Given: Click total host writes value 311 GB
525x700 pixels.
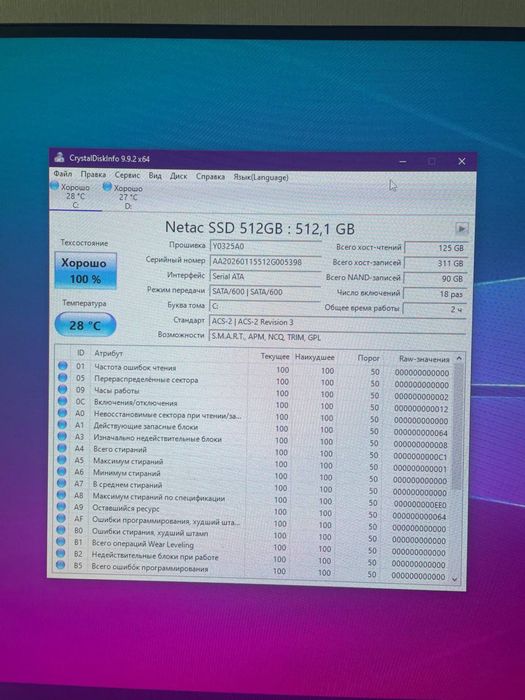Looking at the screenshot, I should pos(435,263).
